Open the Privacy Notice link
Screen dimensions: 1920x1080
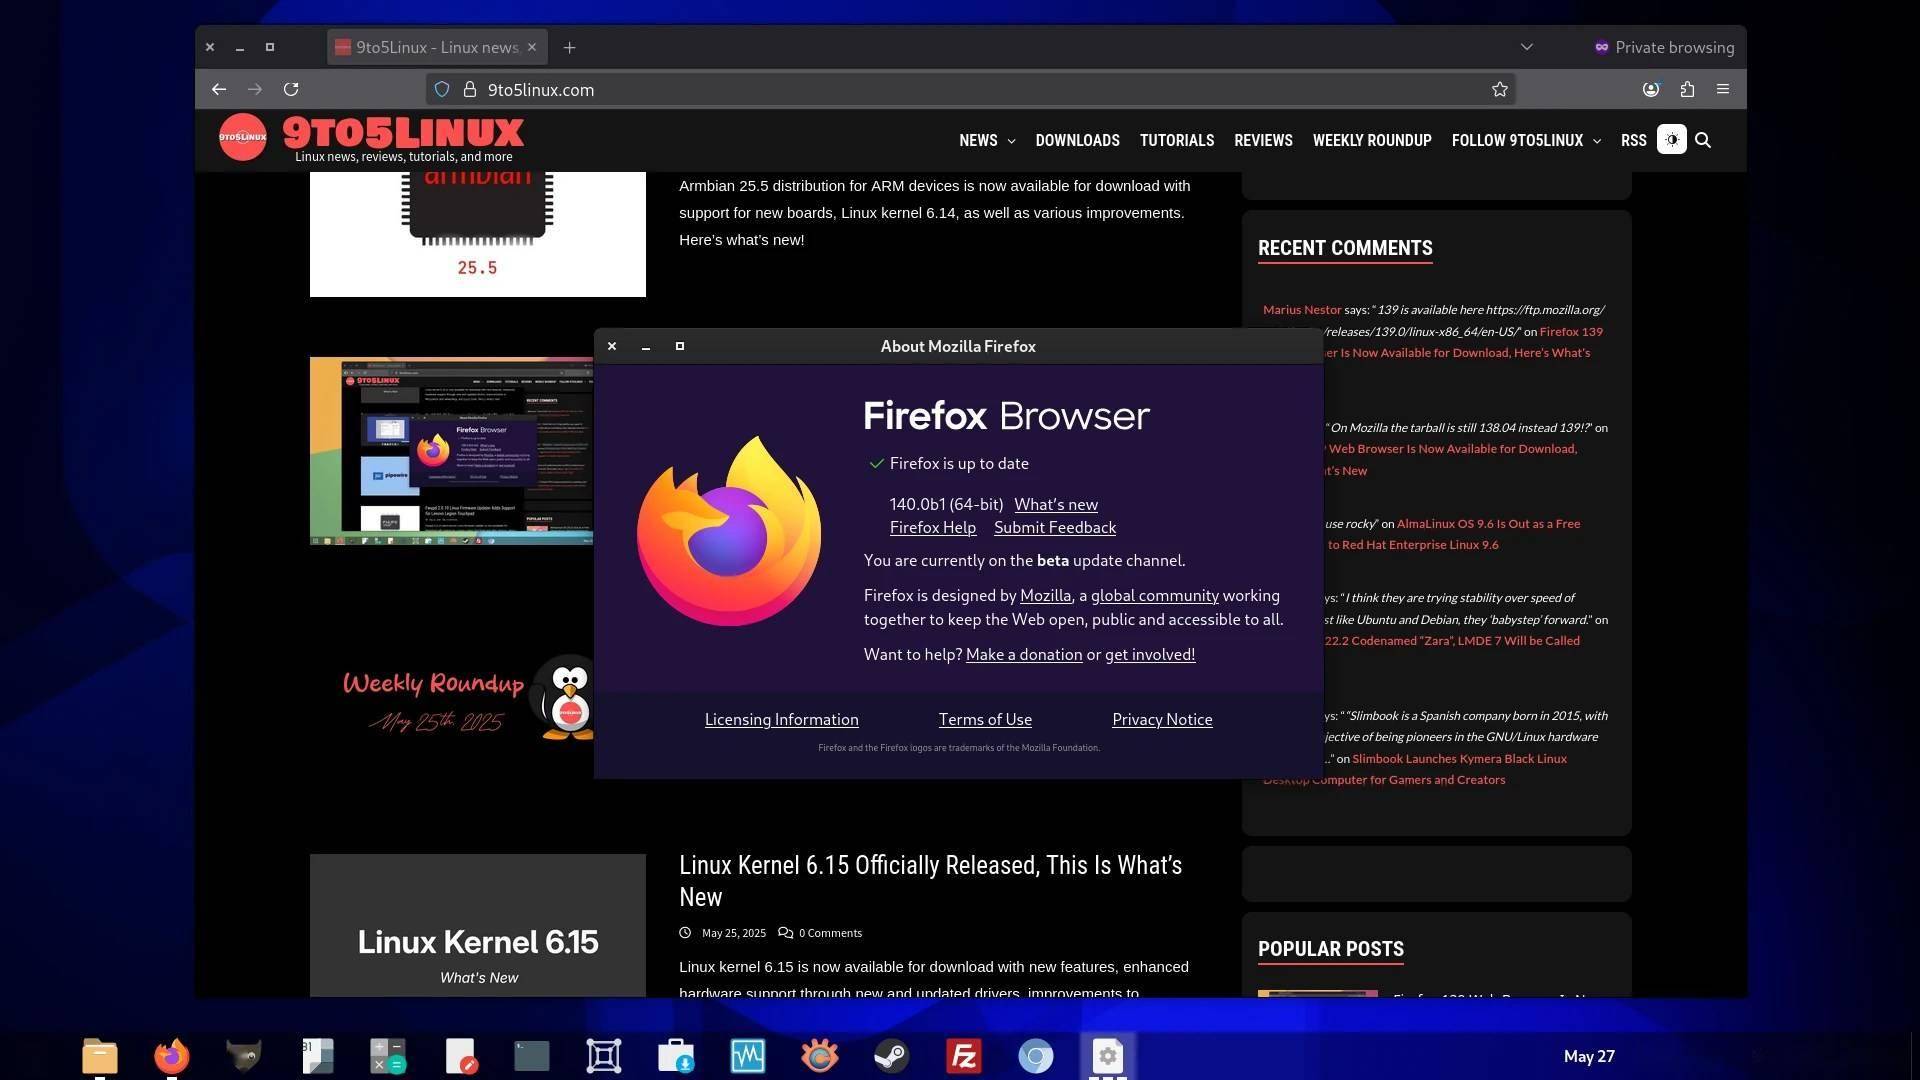(1161, 720)
